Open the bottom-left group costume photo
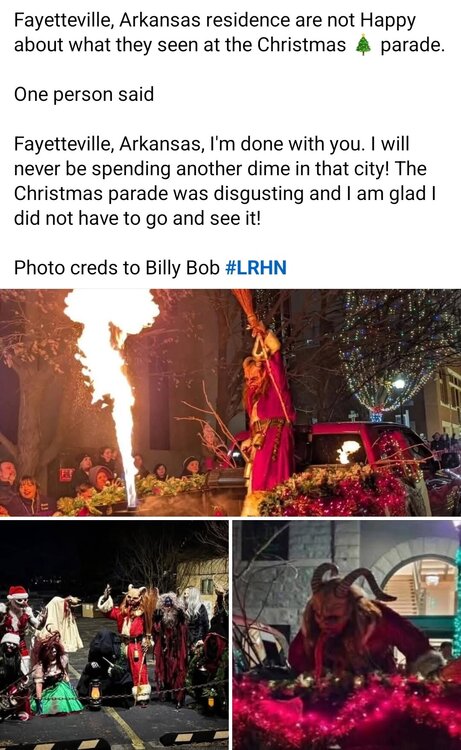461x750 pixels. click(x=114, y=635)
